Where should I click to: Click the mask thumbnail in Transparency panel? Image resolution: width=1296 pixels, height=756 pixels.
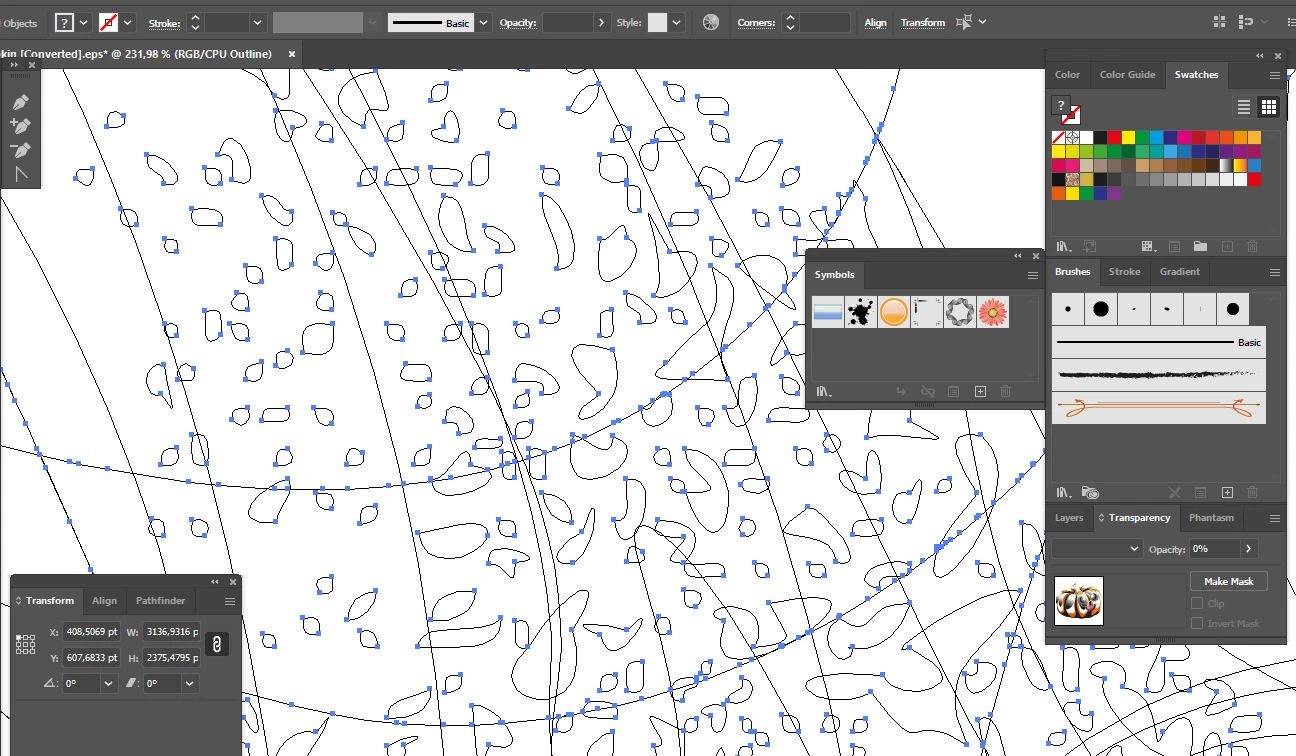(1079, 601)
